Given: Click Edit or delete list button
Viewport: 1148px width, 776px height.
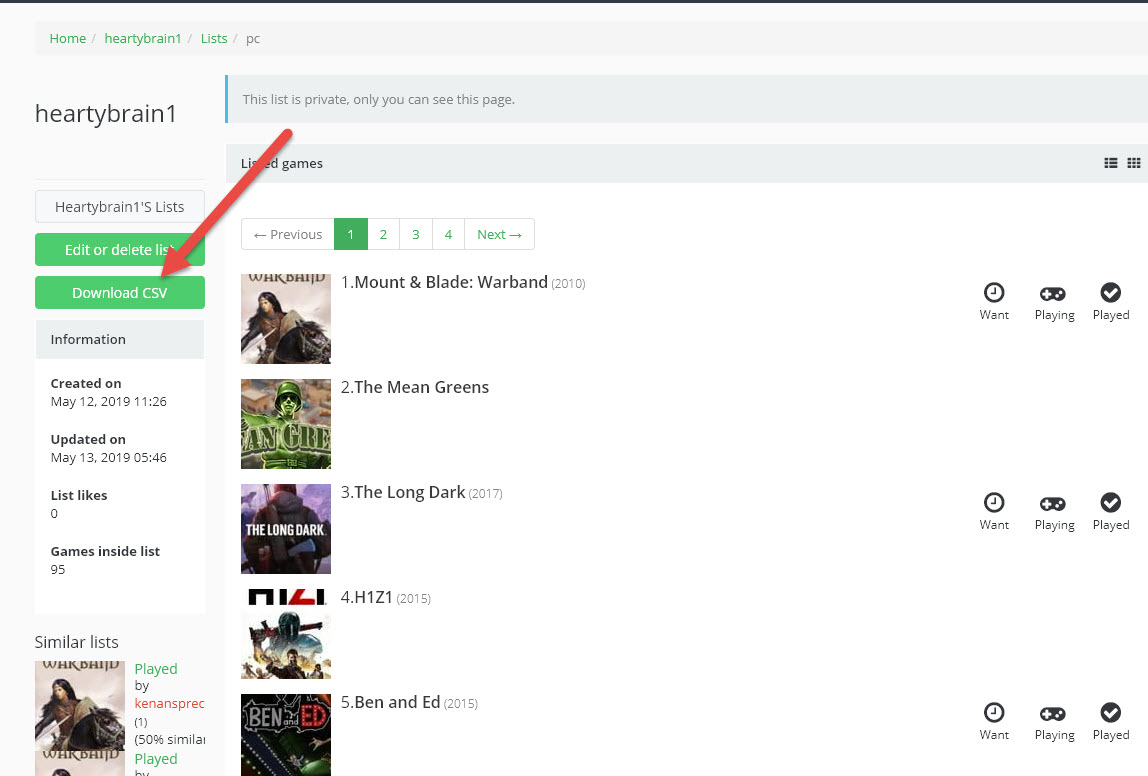Looking at the screenshot, I should tap(119, 250).
